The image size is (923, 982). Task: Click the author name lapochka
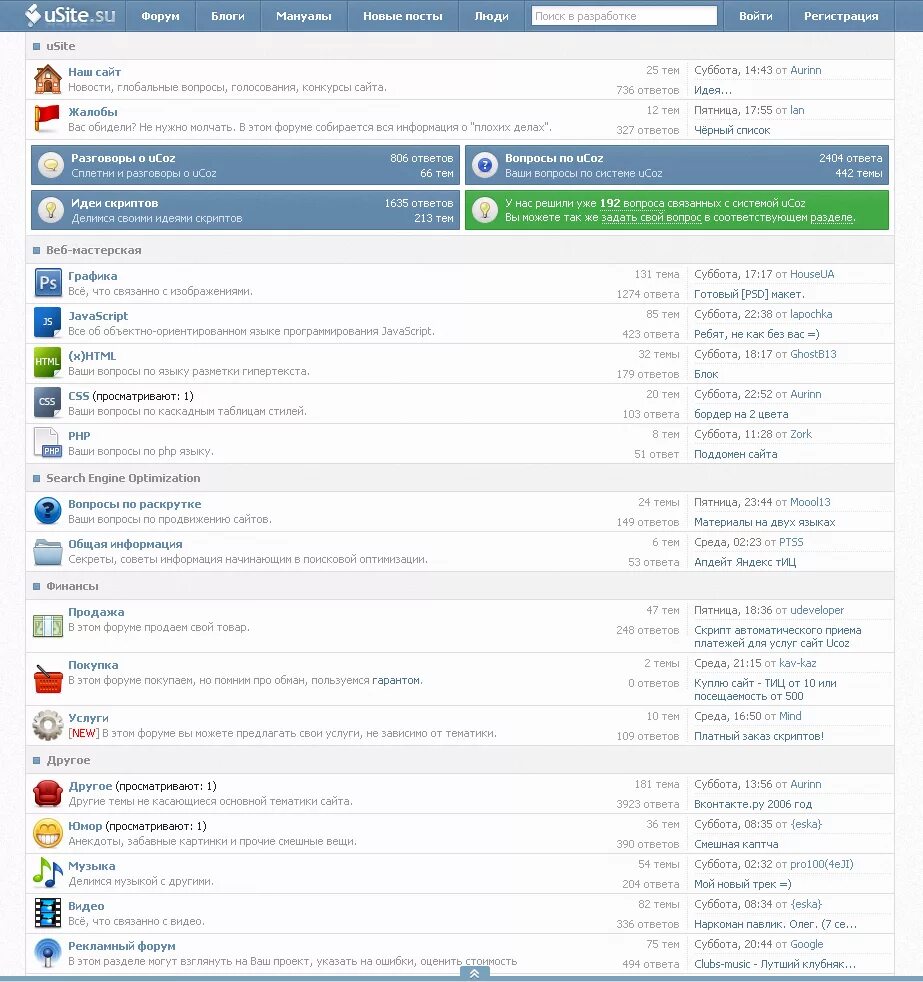pyautogui.click(x=811, y=314)
